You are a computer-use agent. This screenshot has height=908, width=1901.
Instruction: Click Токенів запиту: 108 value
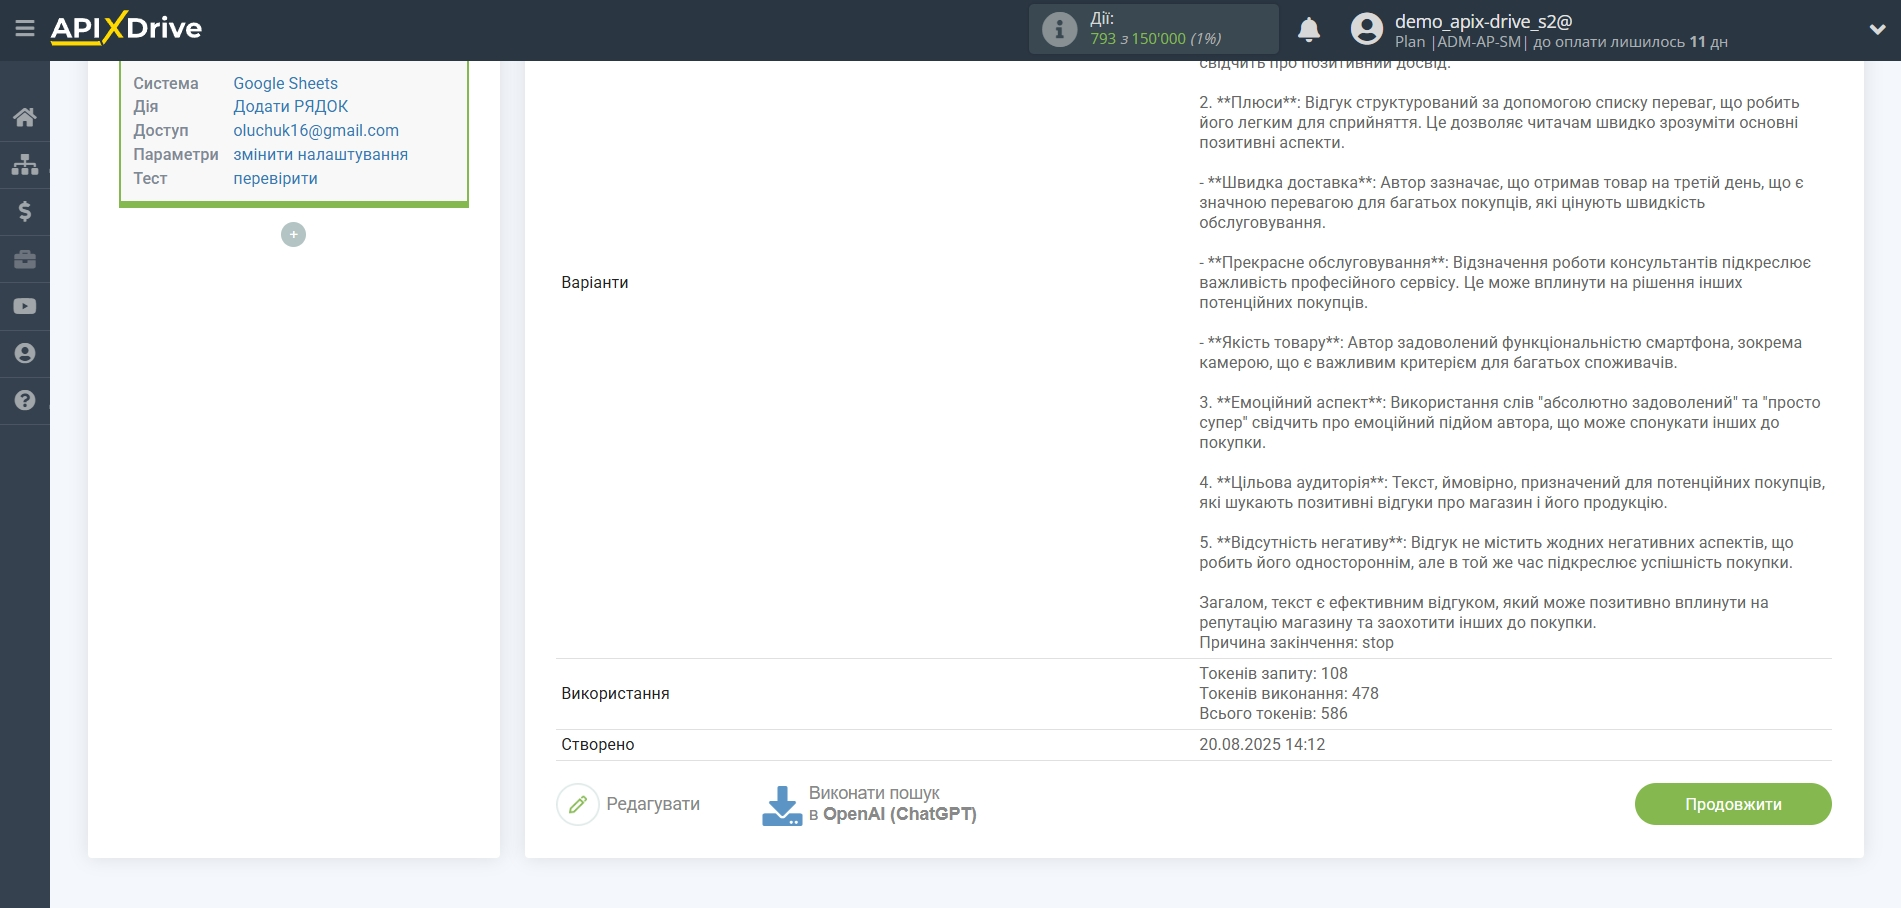[x=1273, y=673]
